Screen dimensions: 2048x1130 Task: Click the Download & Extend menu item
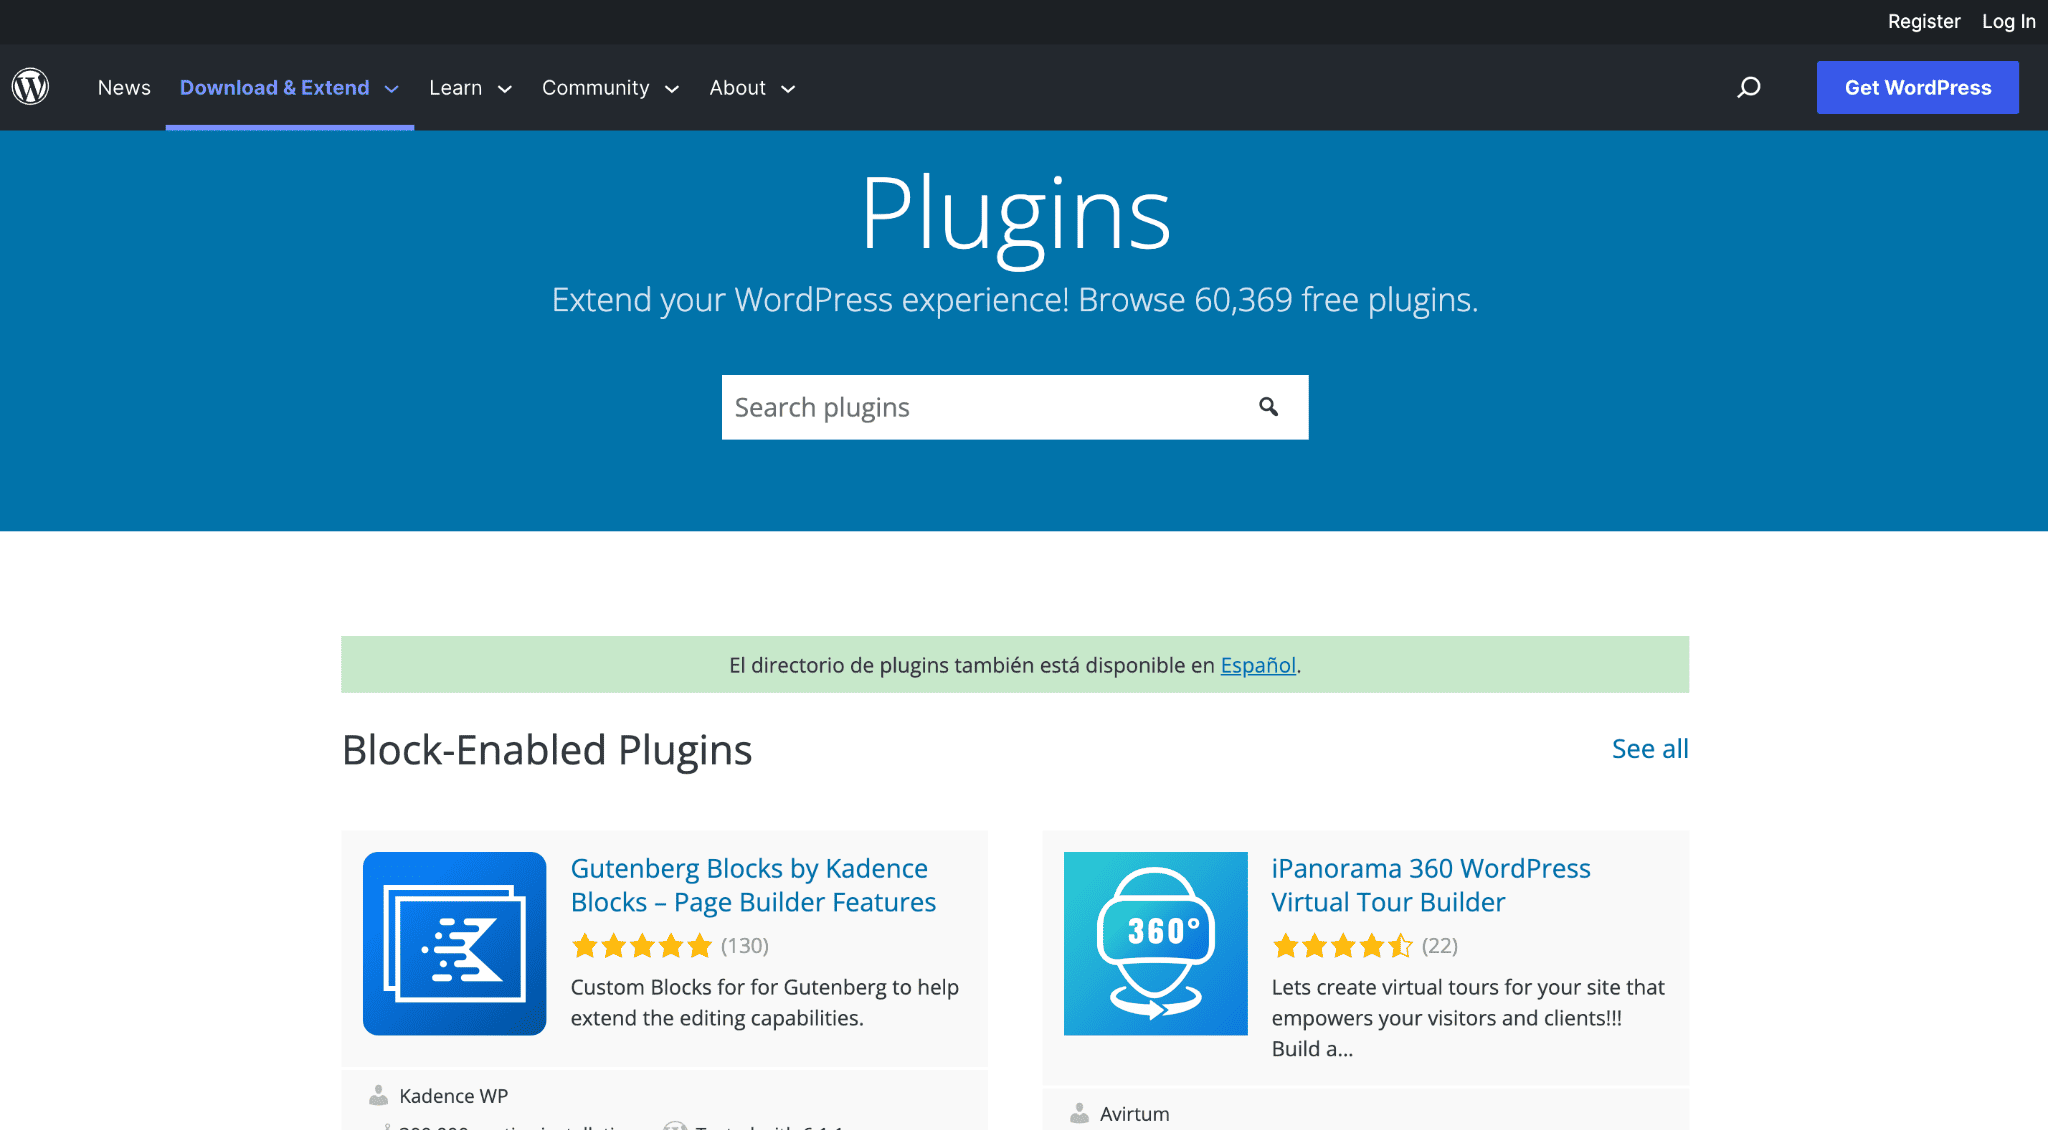pos(275,88)
